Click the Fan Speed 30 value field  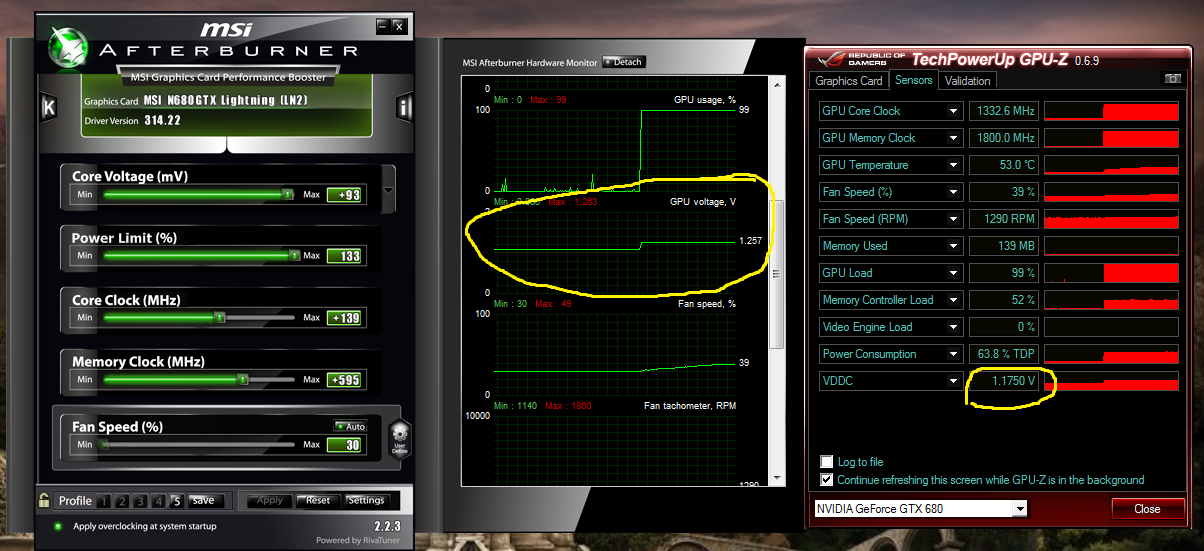346,445
